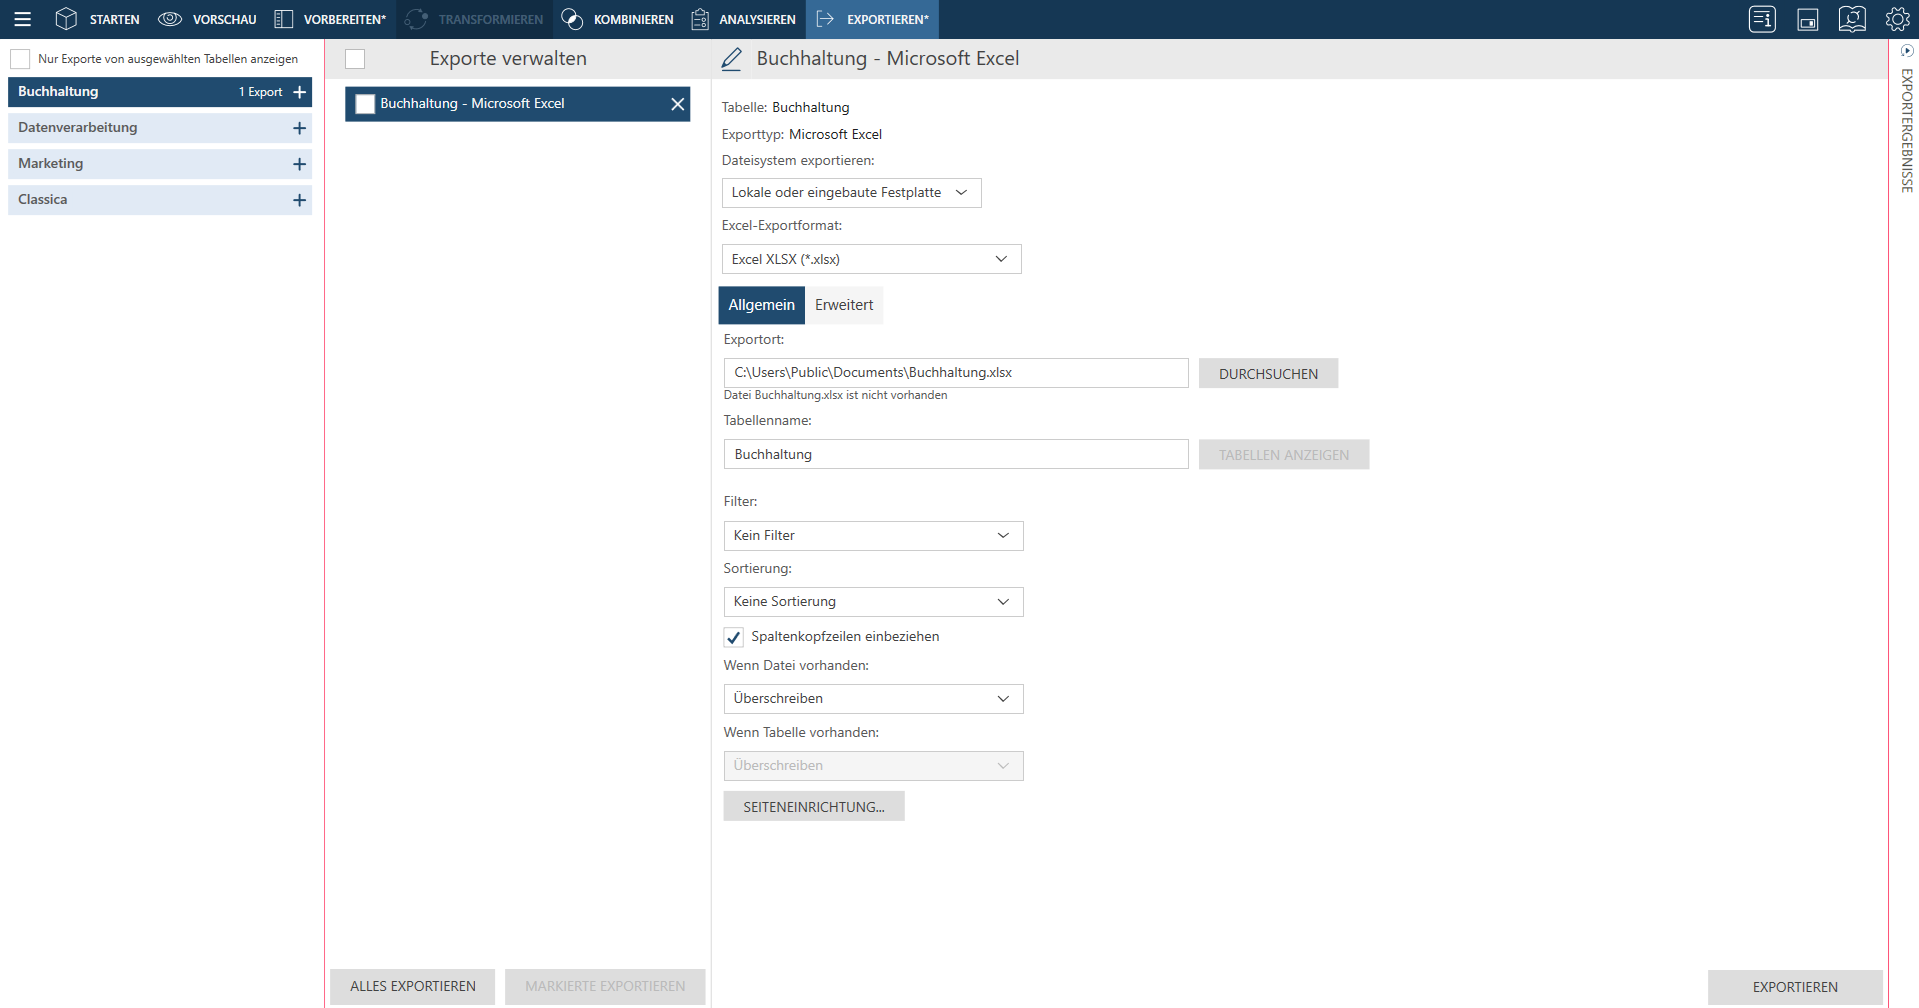This screenshot has height=1008, width=1919.
Task: Switch to the Allgemein tab
Action: click(x=761, y=305)
